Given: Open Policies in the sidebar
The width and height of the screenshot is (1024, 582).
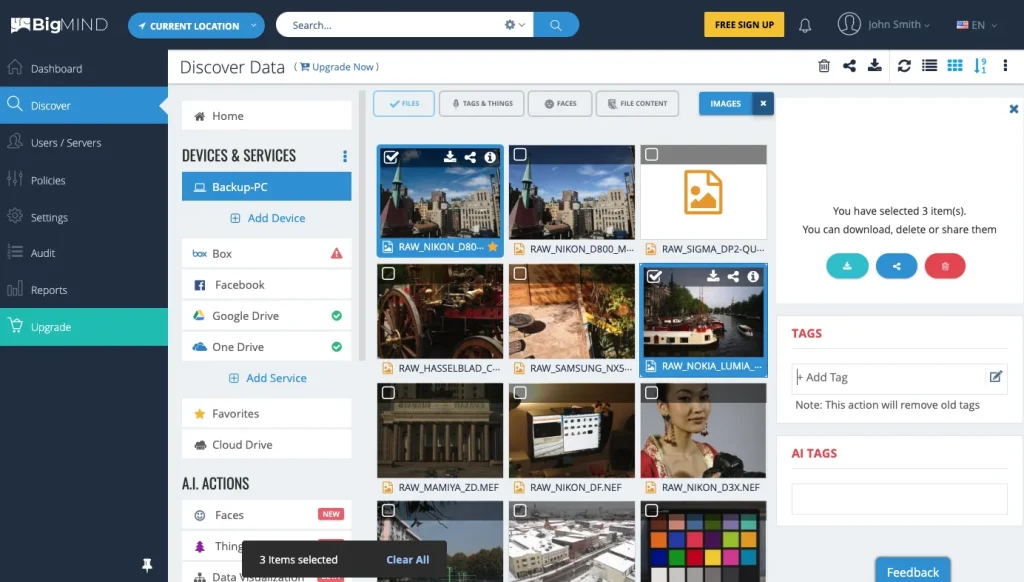Looking at the screenshot, I should [84, 180].
